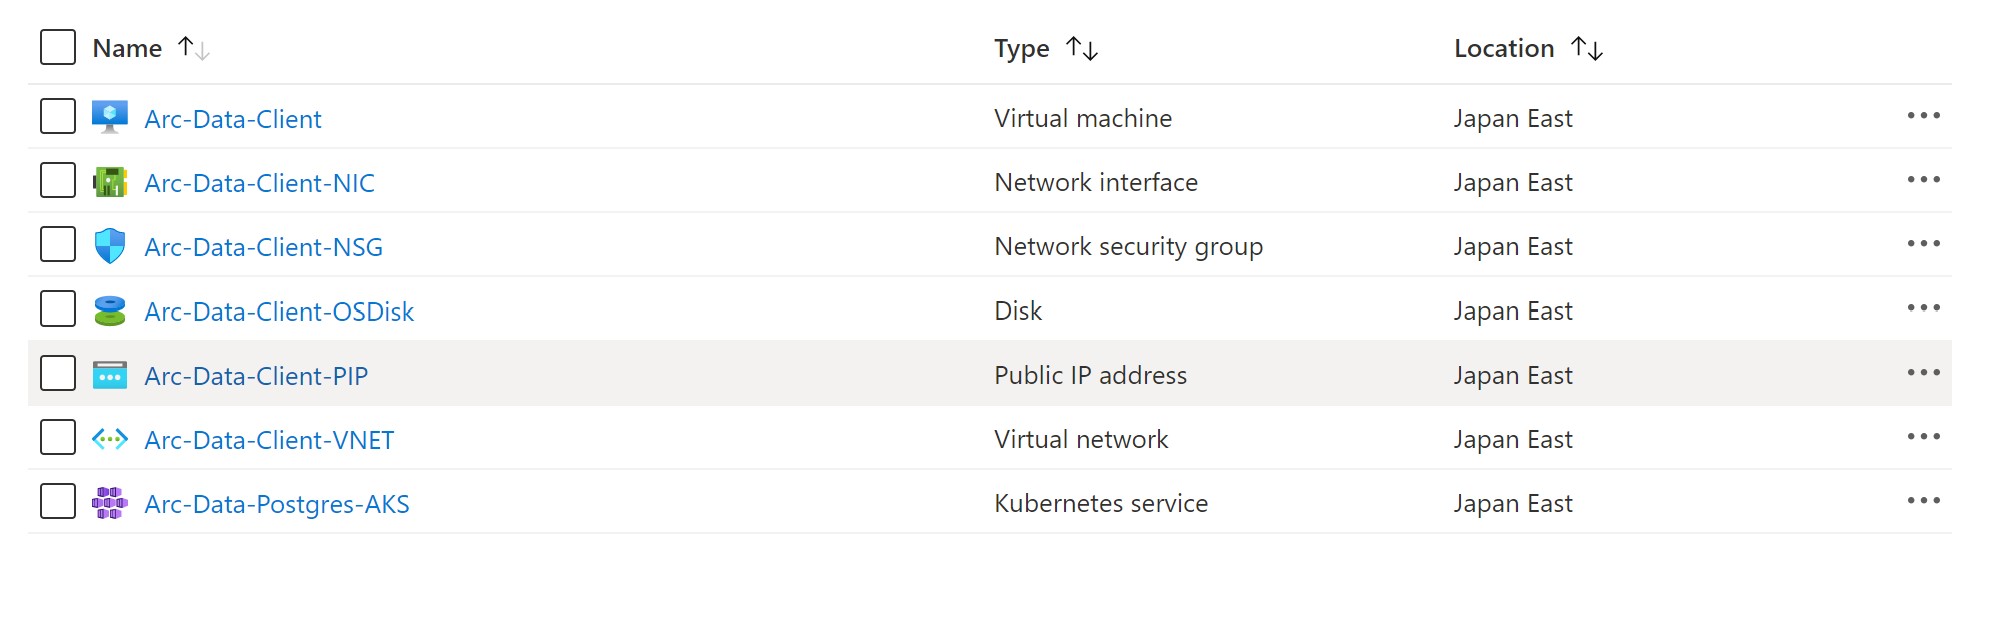This screenshot has width=1992, height=620.
Task: Select the Public IP icon for Arc-Data-Client-PIP
Action: click(110, 374)
